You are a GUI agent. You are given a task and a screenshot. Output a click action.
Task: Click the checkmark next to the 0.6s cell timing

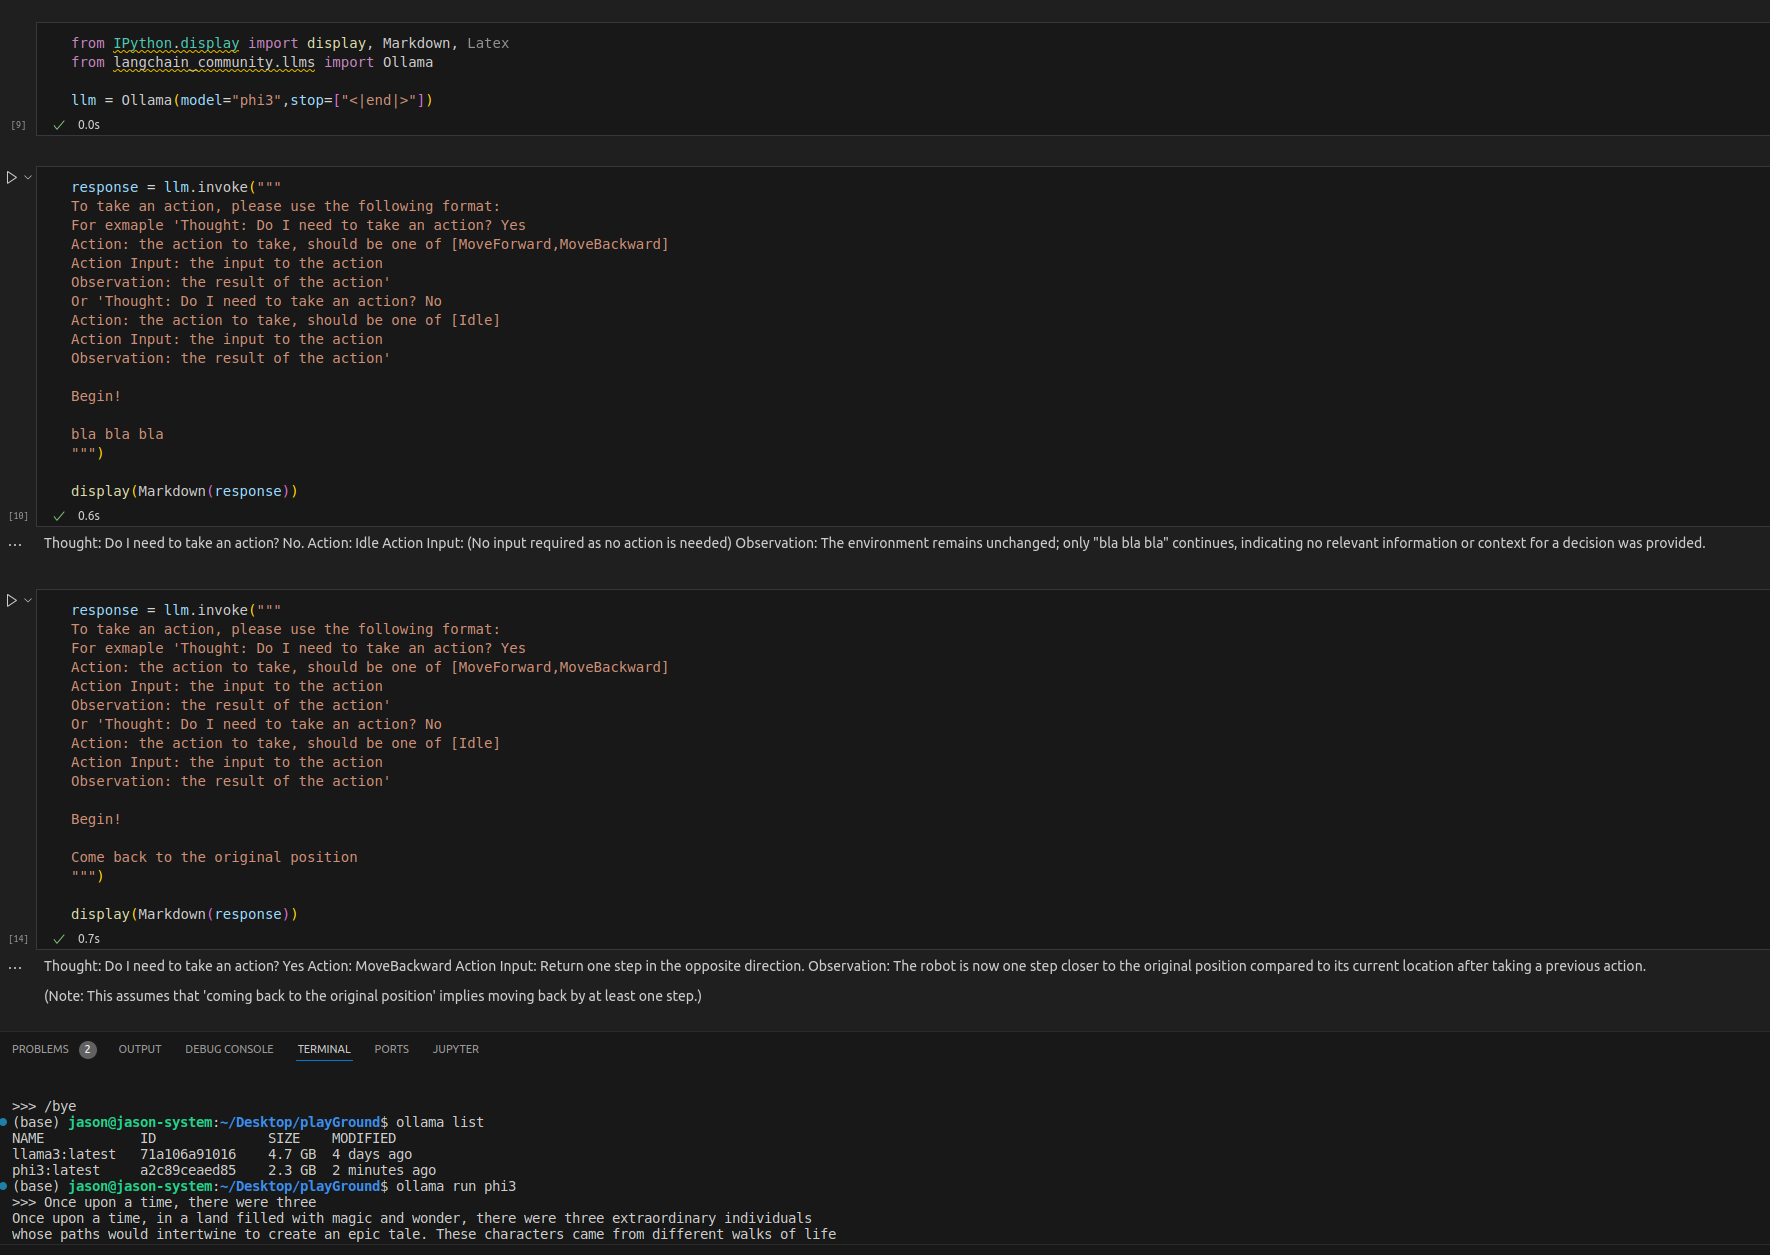pos(58,515)
